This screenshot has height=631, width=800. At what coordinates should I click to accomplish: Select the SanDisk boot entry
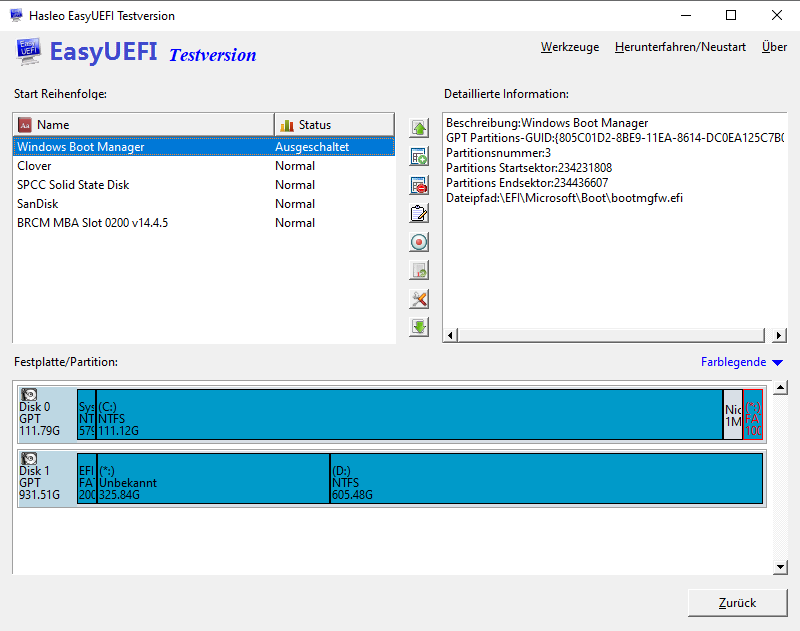[x=204, y=204]
